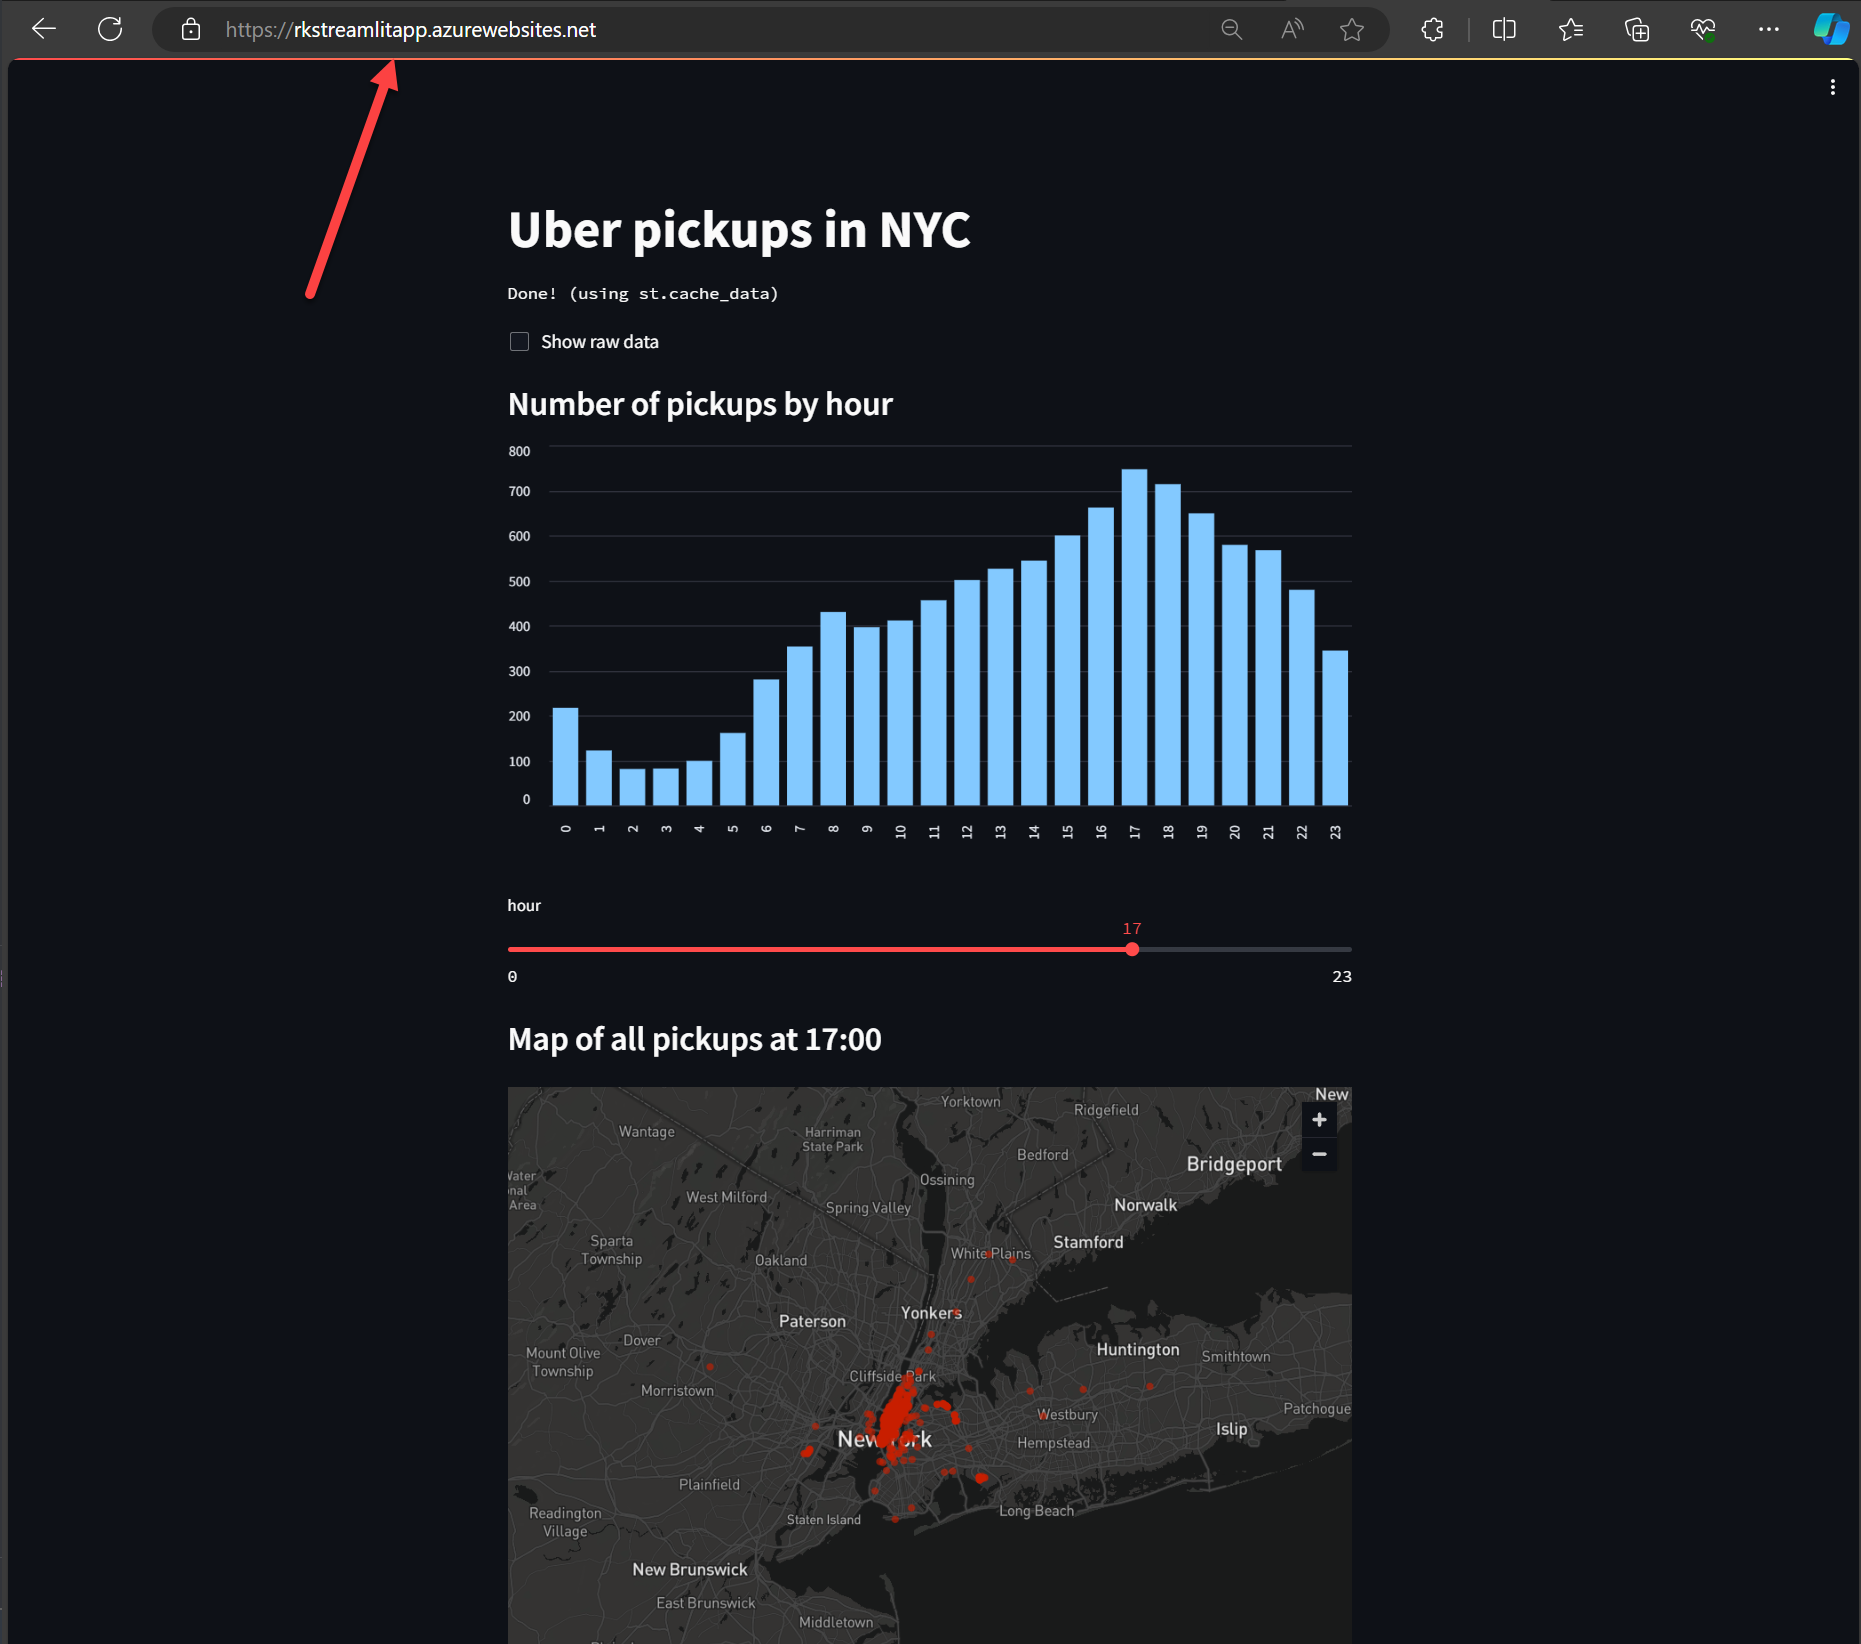Viewport: 1861px width, 1644px height.
Task: Open browser Settings and more menu
Action: point(1768,30)
